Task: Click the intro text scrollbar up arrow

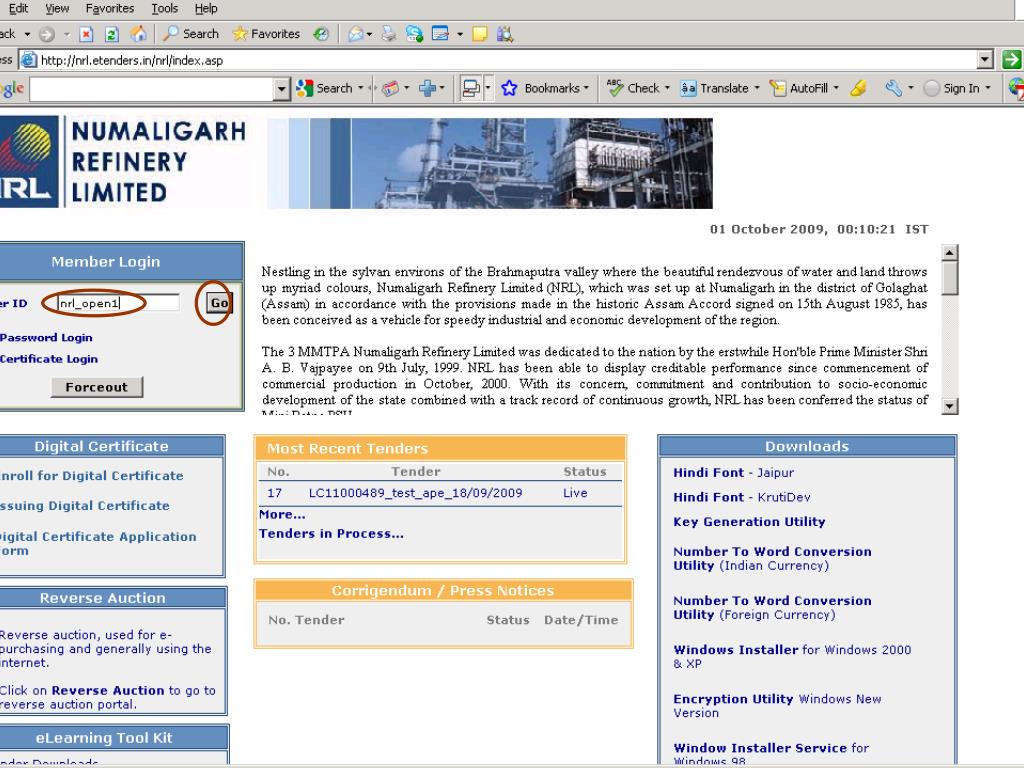Action: click(x=950, y=253)
